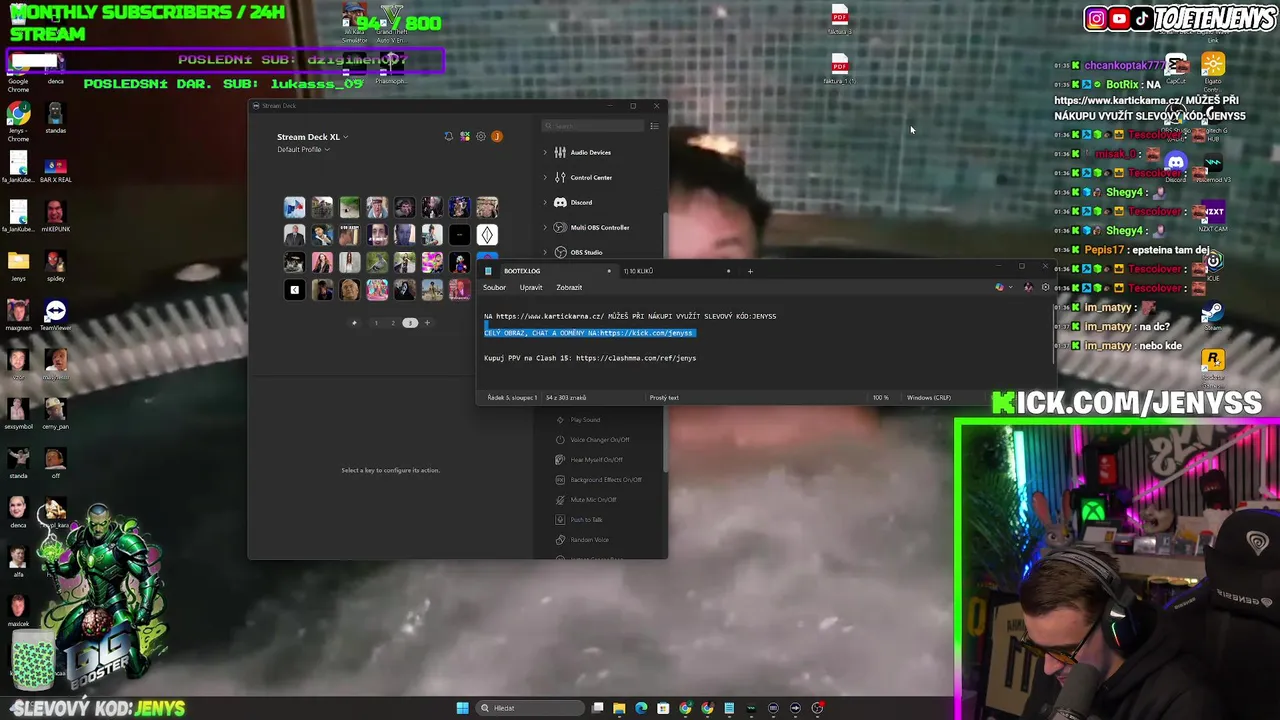Expand the OBS Studio category

pyautogui.click(x=545, y=252)
